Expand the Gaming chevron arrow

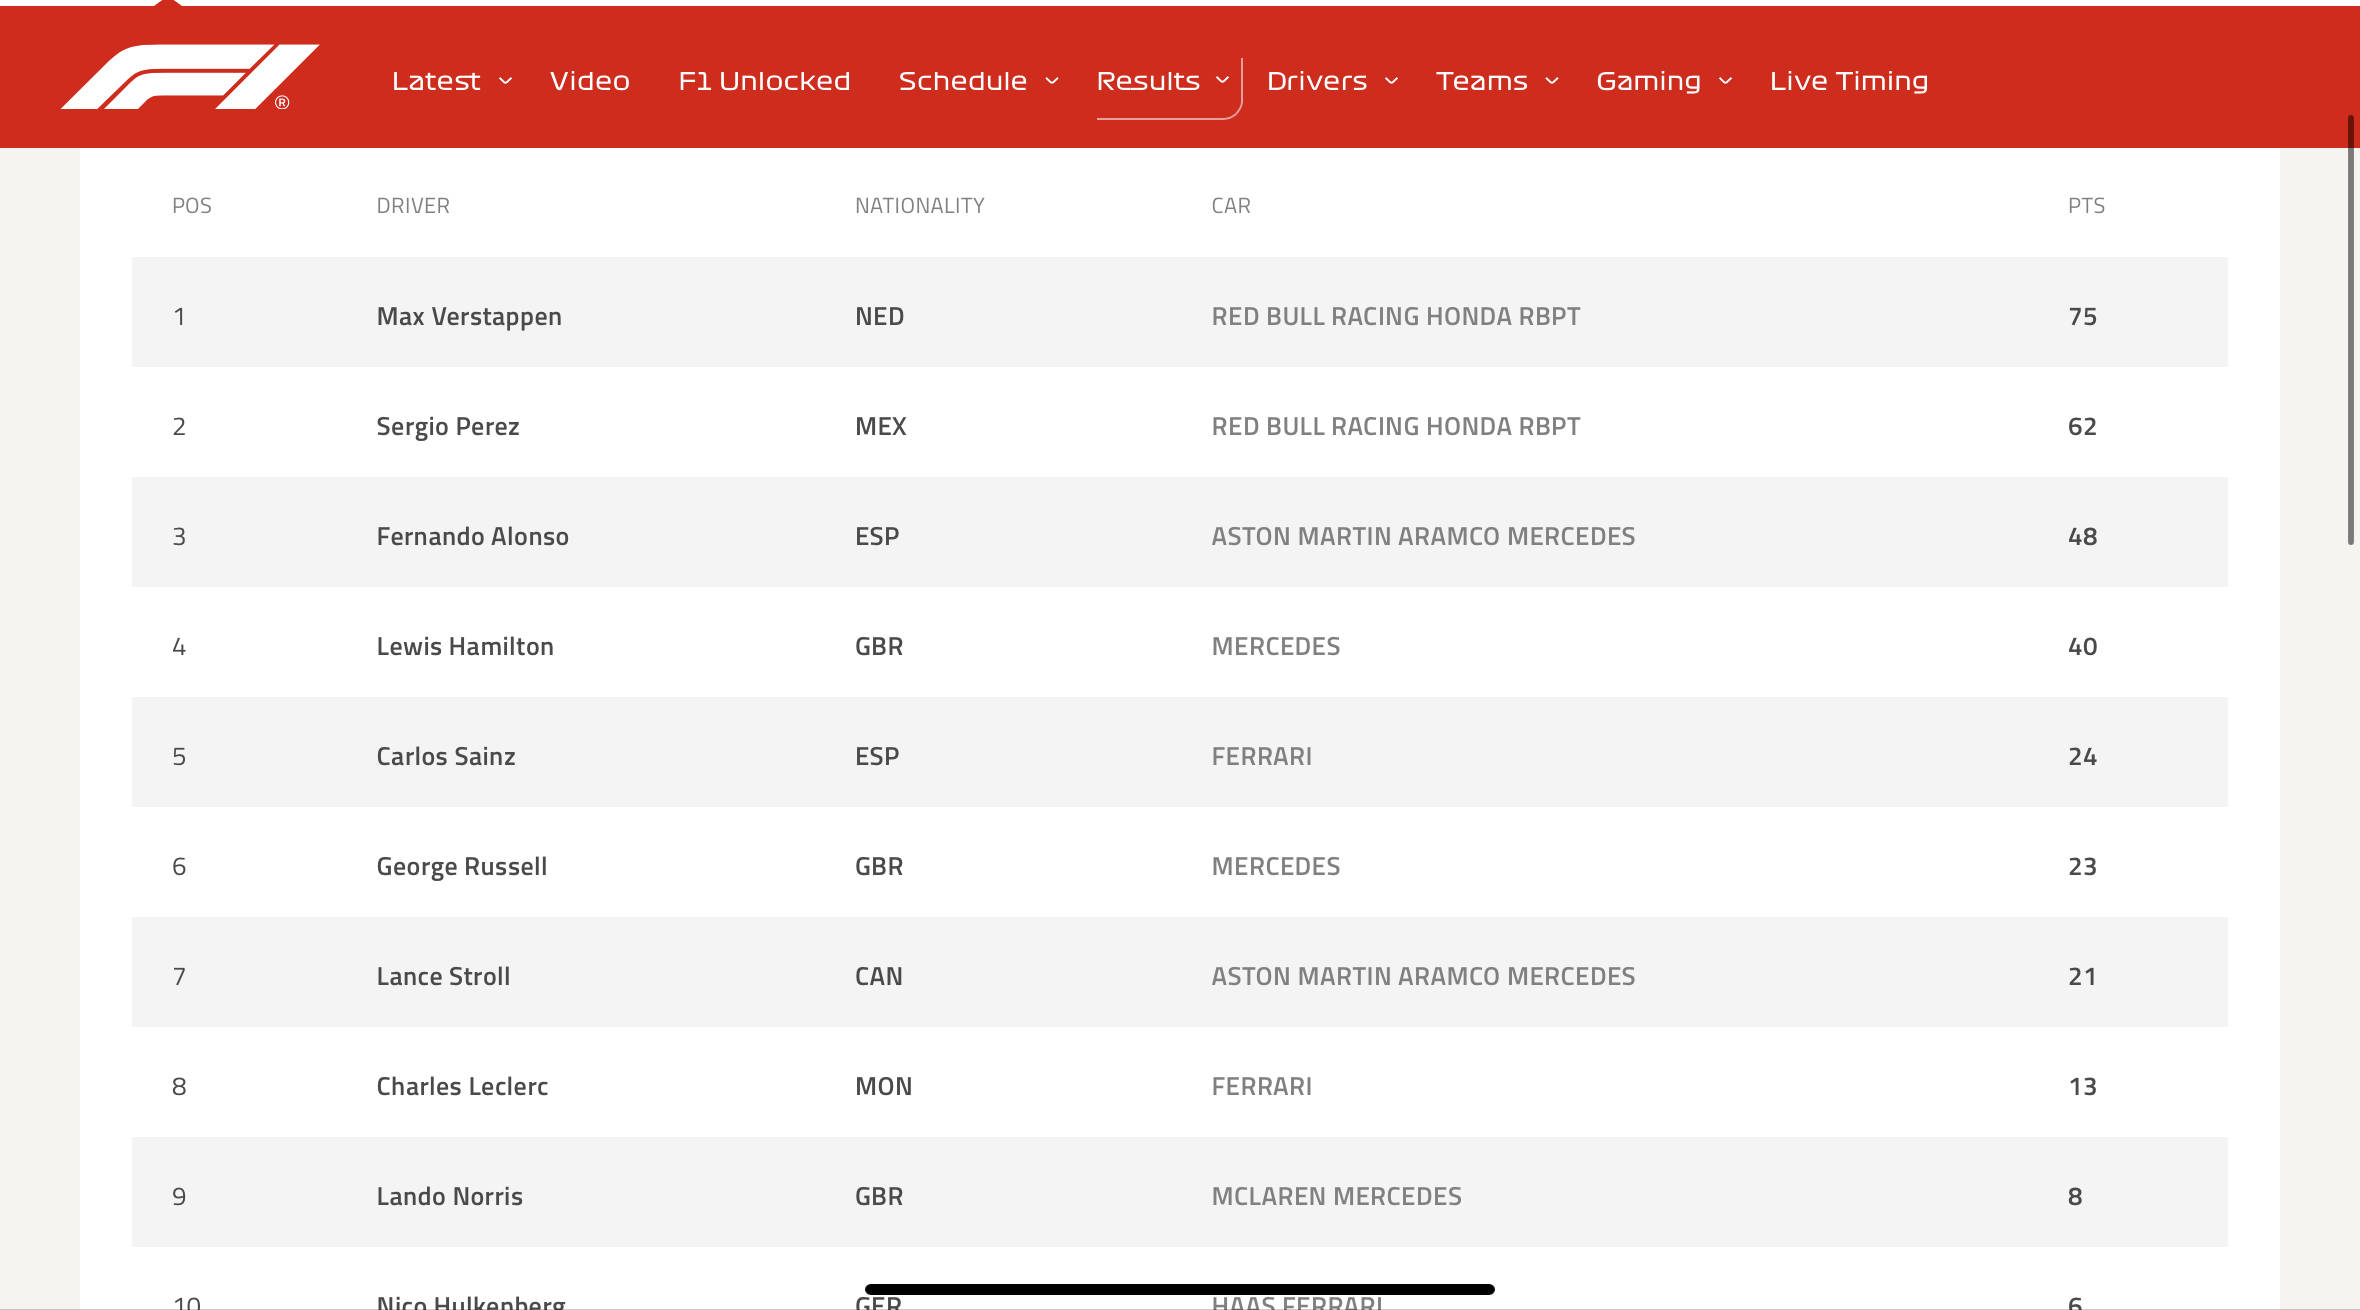pyautogui.click(x=1725, y=81)
